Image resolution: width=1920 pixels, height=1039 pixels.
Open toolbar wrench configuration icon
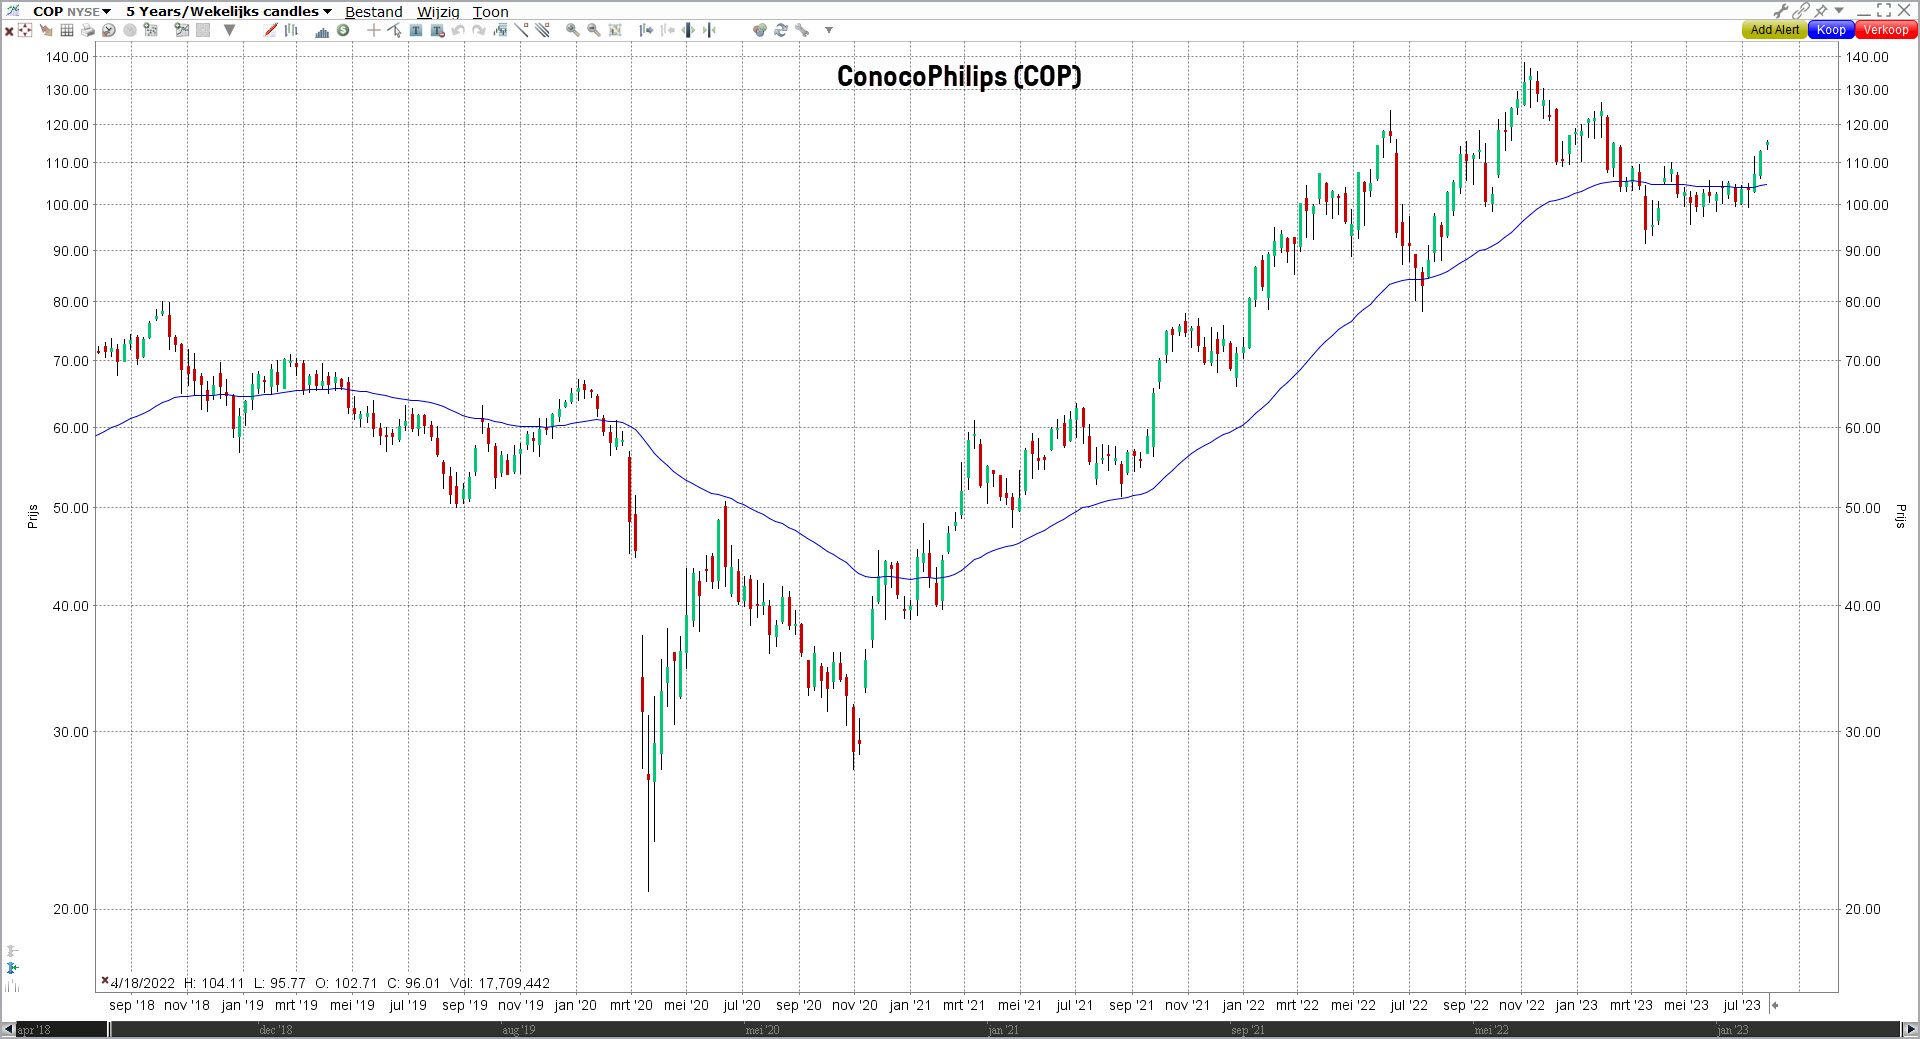point(802,30)
